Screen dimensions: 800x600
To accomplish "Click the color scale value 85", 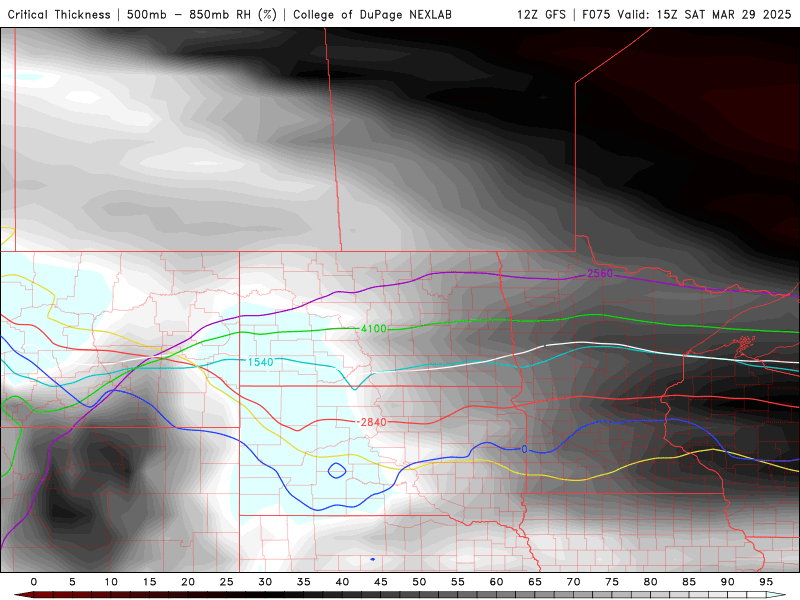I will (689, 582).
